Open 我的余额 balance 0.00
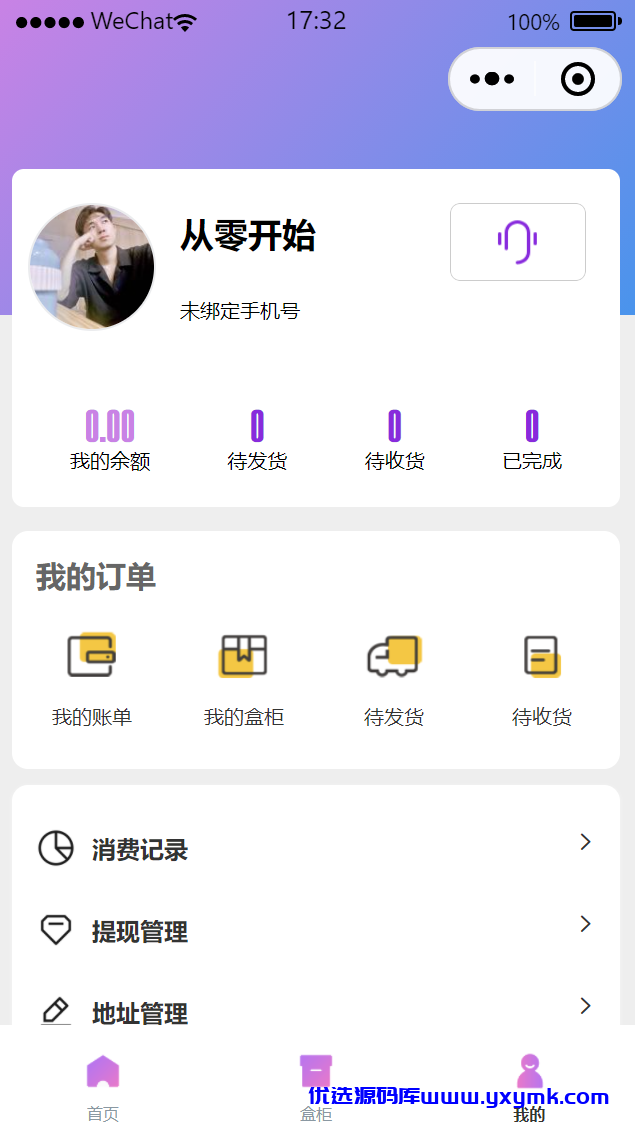 (x=110, y=440)
